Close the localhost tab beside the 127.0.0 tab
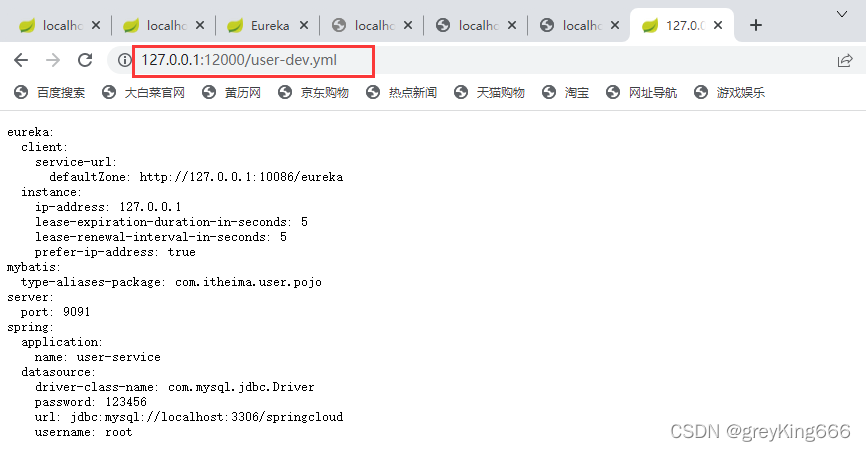866x451 pixels. pos(615,25)
